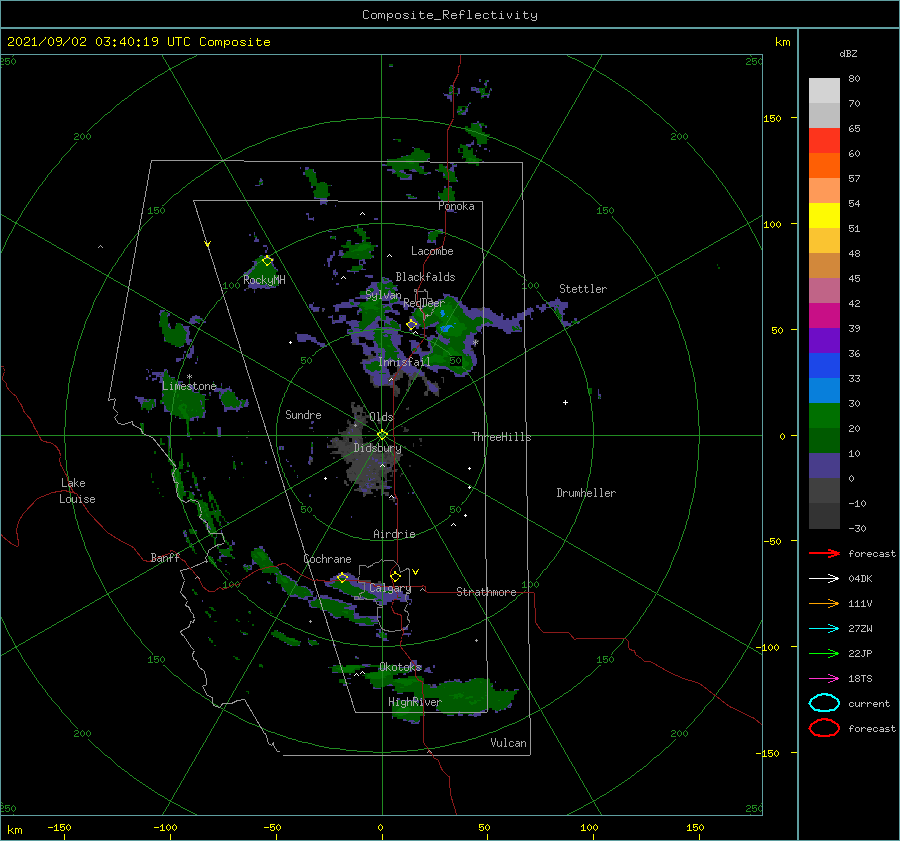This screenshot has height=841, width=900.
Task: Click the Cochrane town label
Action: pyautogui.click(x=327, y=559)
